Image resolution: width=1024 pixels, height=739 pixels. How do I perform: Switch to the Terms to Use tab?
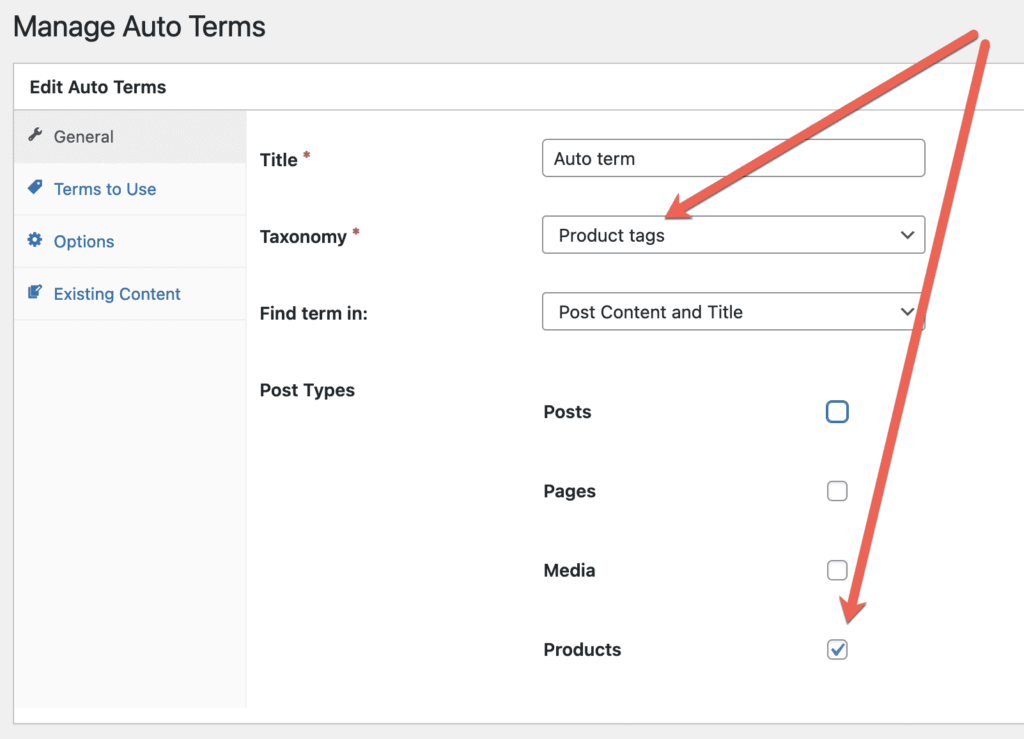[x=130, y=189]
